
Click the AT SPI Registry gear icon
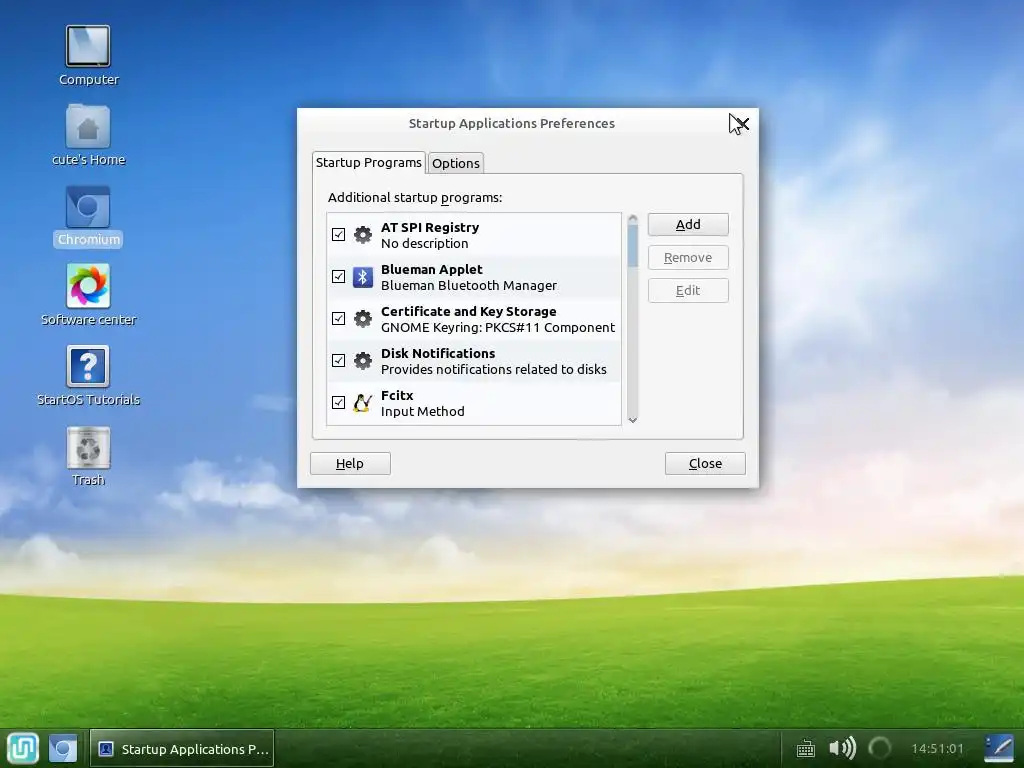(x=362, y=234)
